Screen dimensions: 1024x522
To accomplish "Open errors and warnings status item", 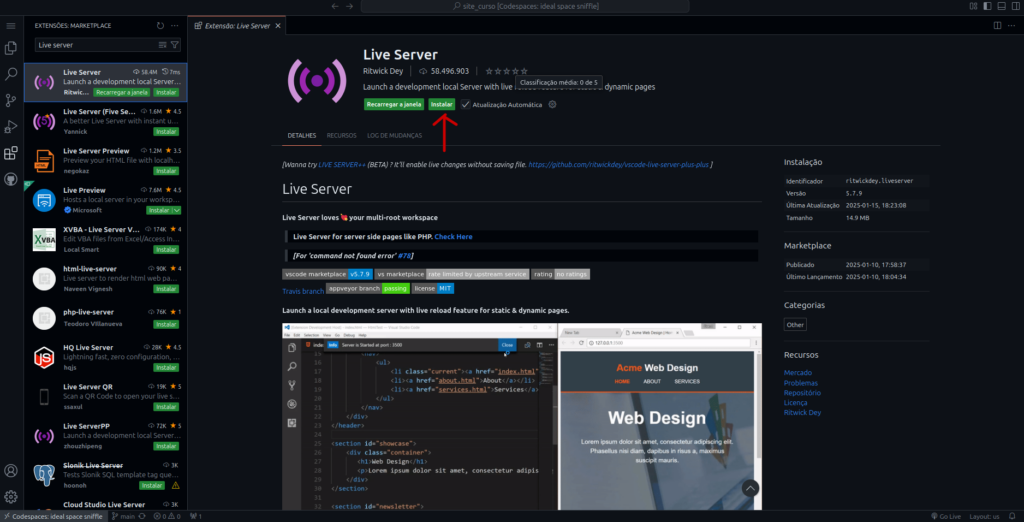I will (x=167, y=516).
